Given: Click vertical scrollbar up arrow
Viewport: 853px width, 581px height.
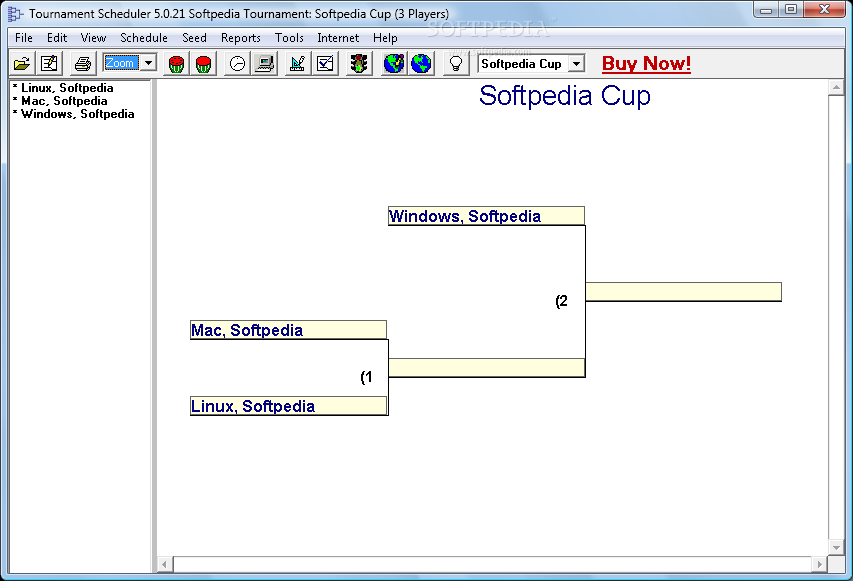Looking at the screenshot, I should (836, 88).
